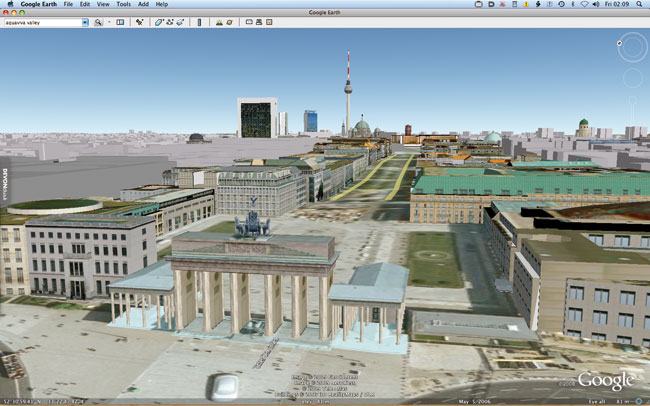Select the add placemark toolbar icon

[139, 21]
